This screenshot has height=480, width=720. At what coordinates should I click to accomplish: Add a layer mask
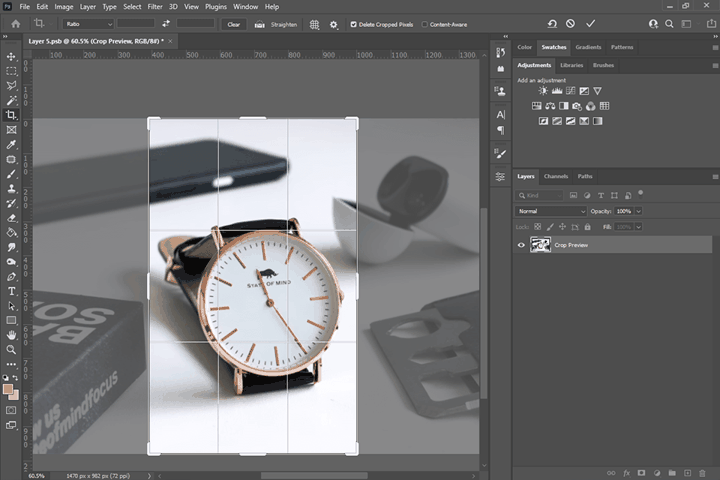pyautogui.click(x=641, y=473)
